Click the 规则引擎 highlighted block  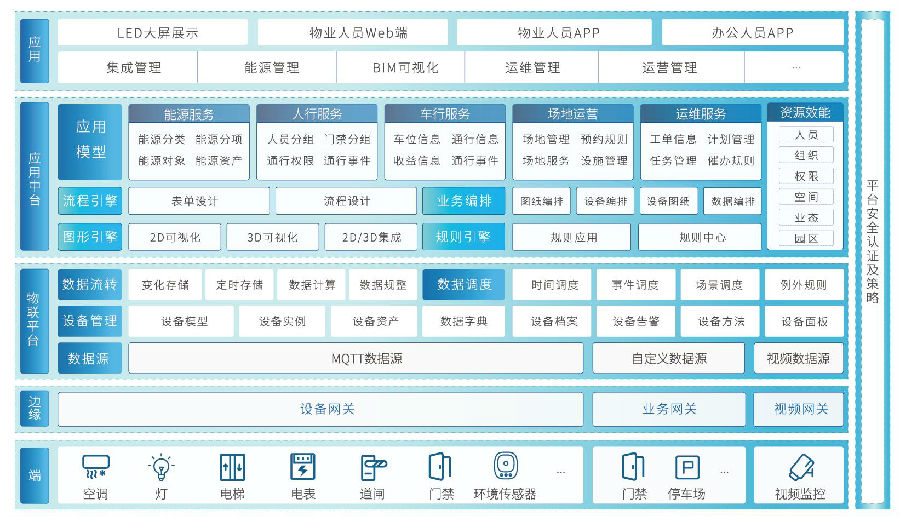[463, 237]
